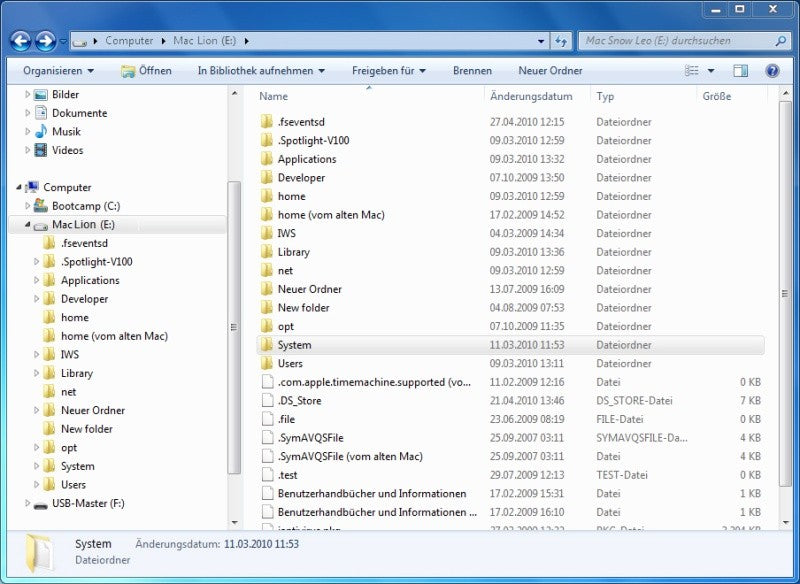Open the Help question mark icon
This screenshot has width=800, height=584.
pyautogui.click(x=772, y=71)
